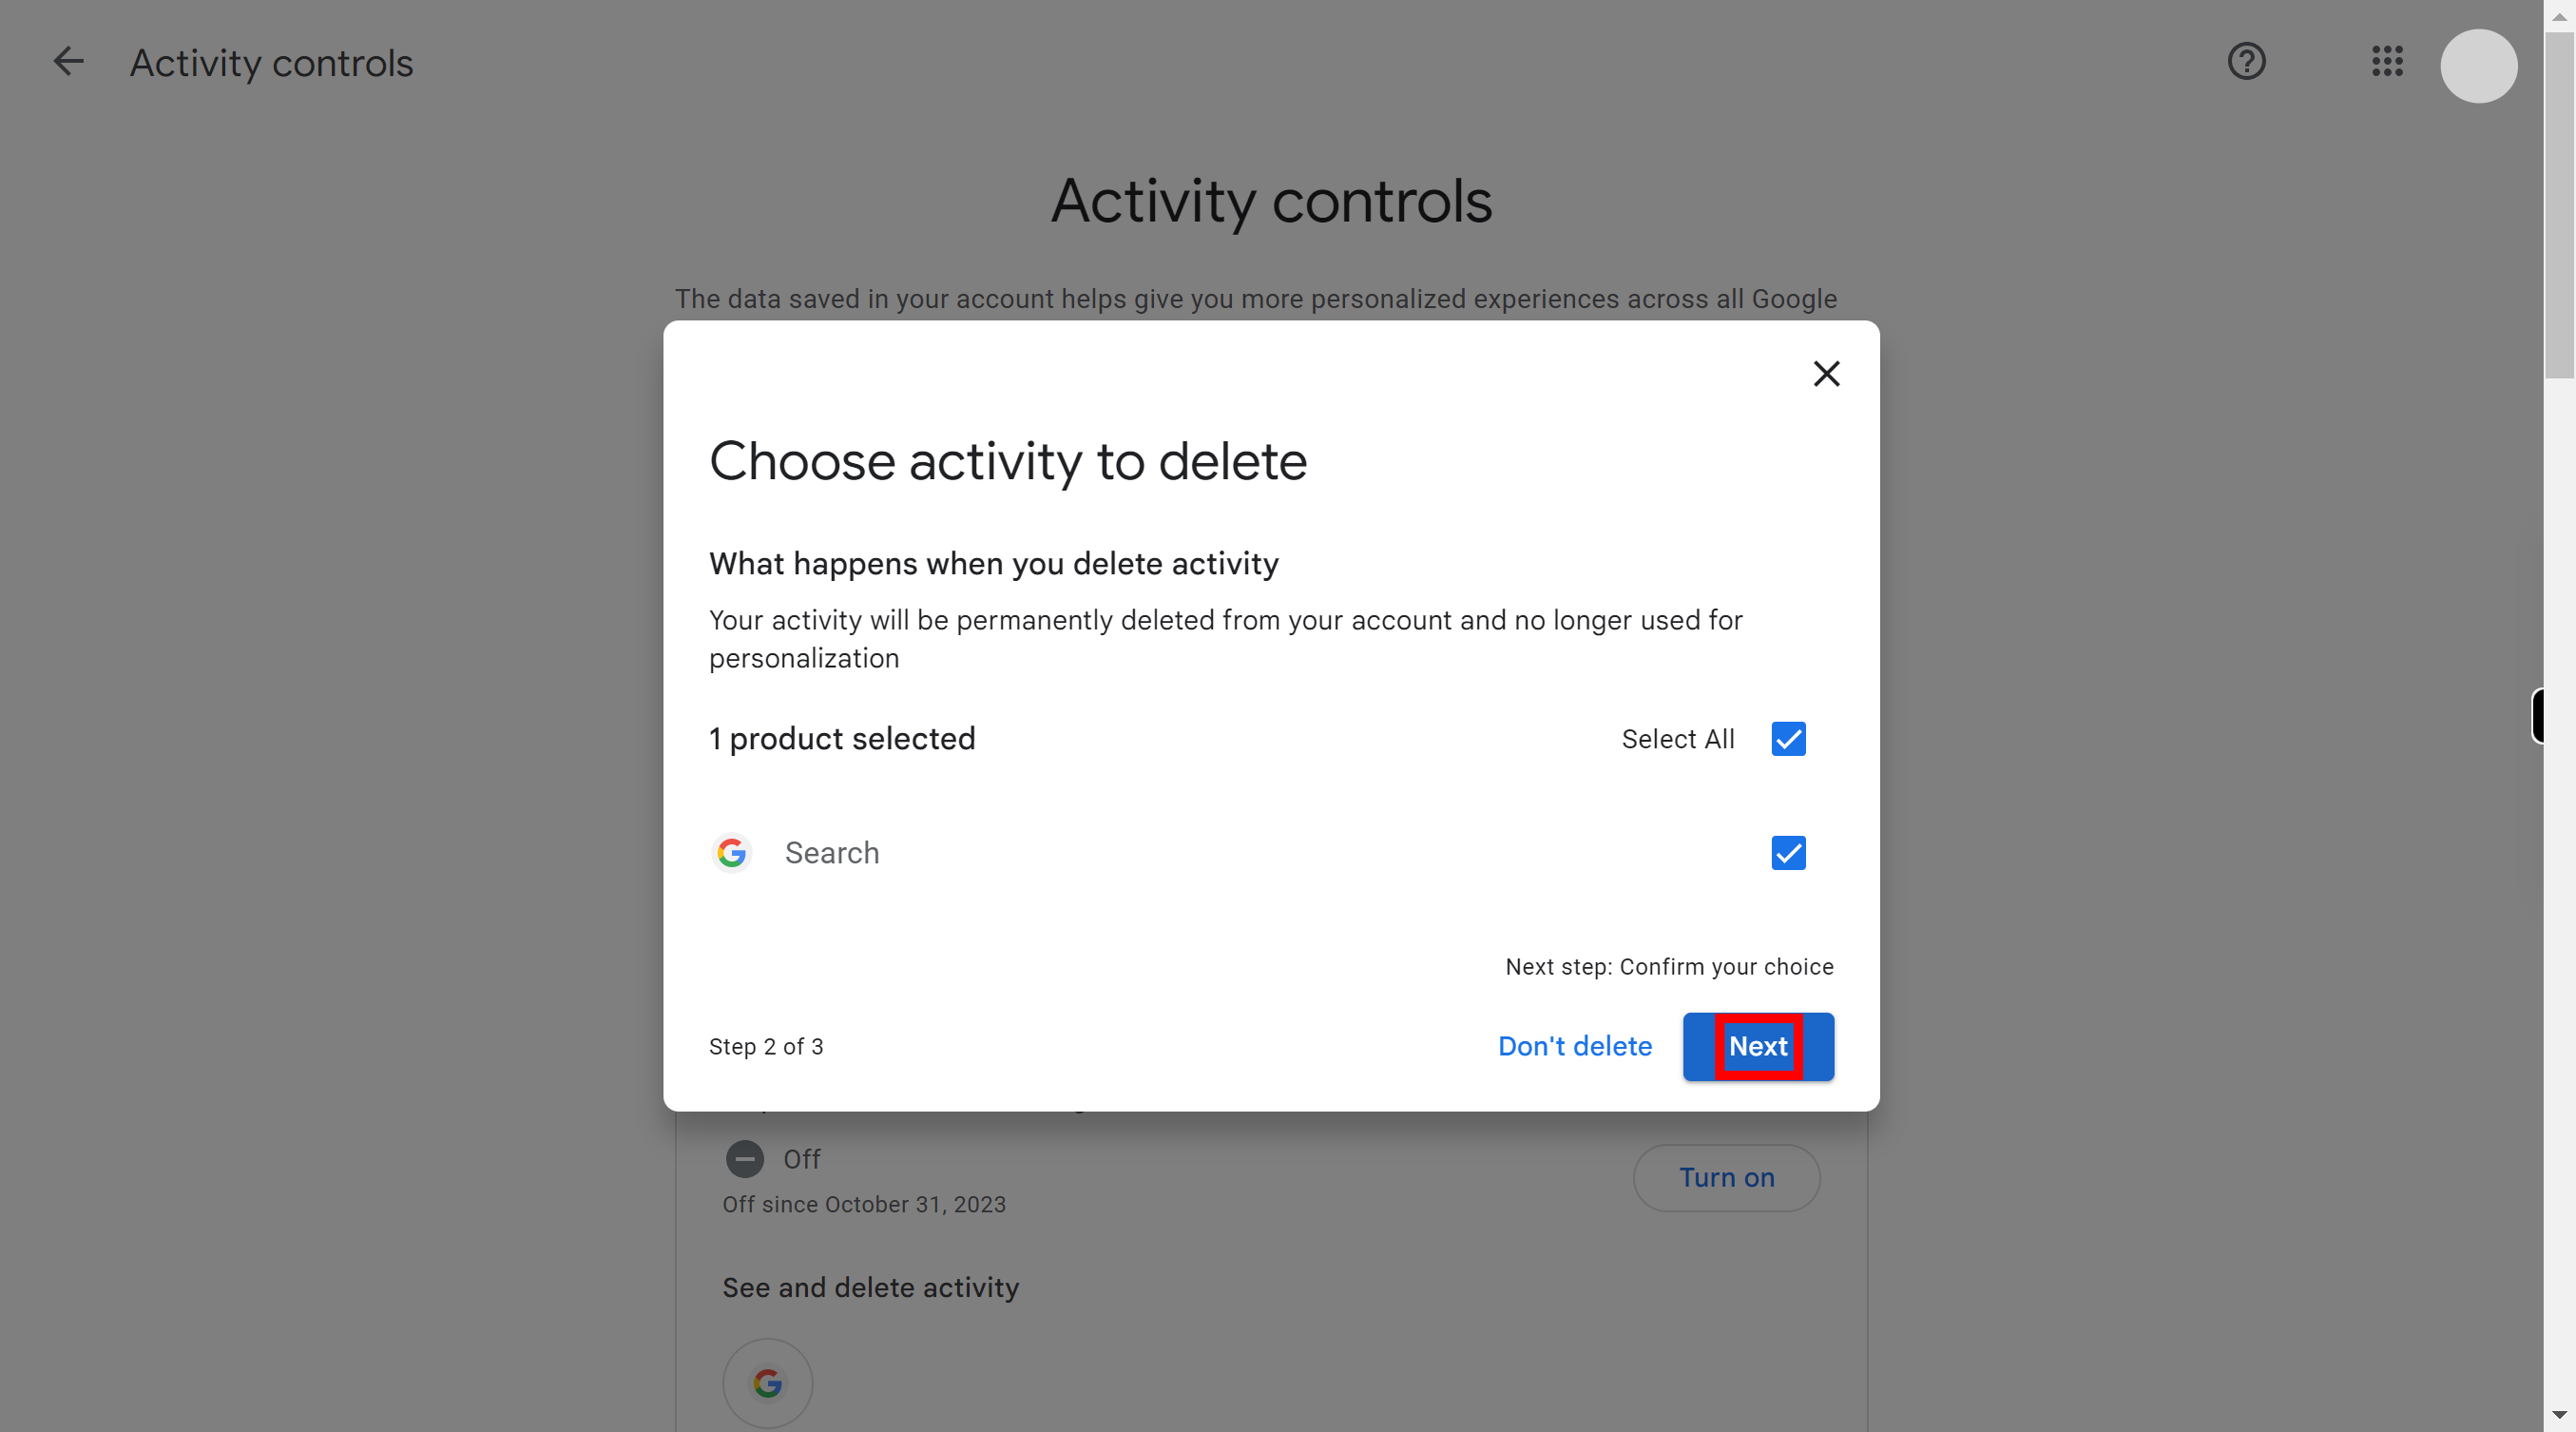Click Don't delete to cancel

coord(1575,1046)
